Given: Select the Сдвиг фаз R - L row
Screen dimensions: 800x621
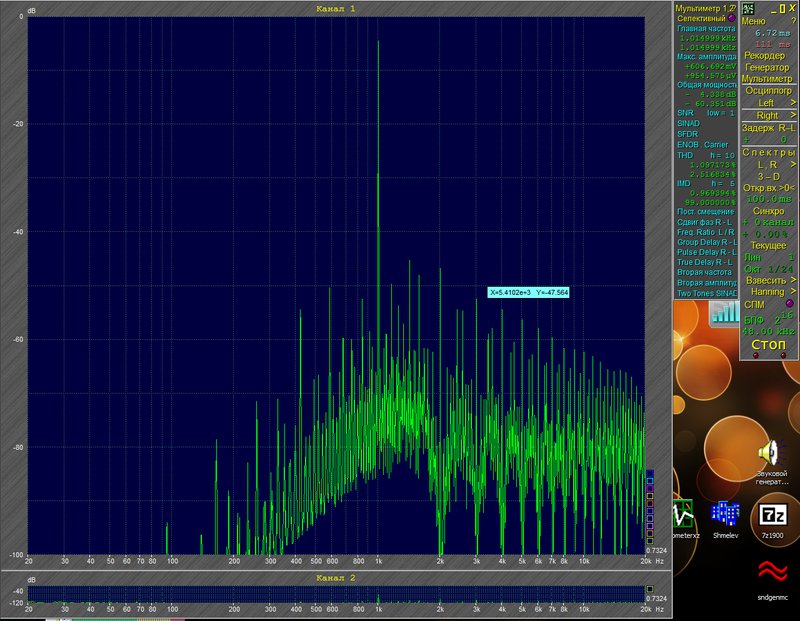Looking at the screenshot, I should (x=706, y=222).
